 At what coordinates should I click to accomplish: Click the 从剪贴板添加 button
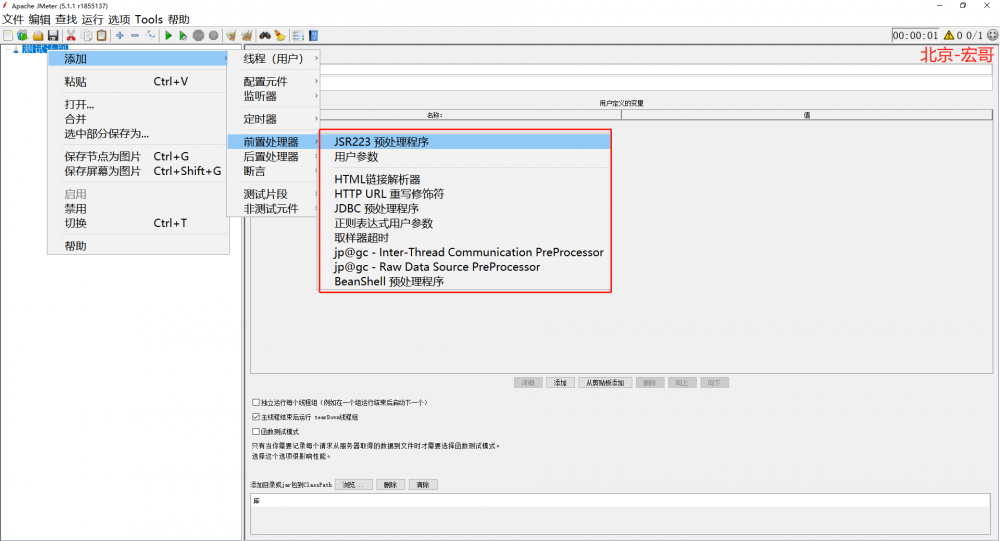(x=605, y=383)
